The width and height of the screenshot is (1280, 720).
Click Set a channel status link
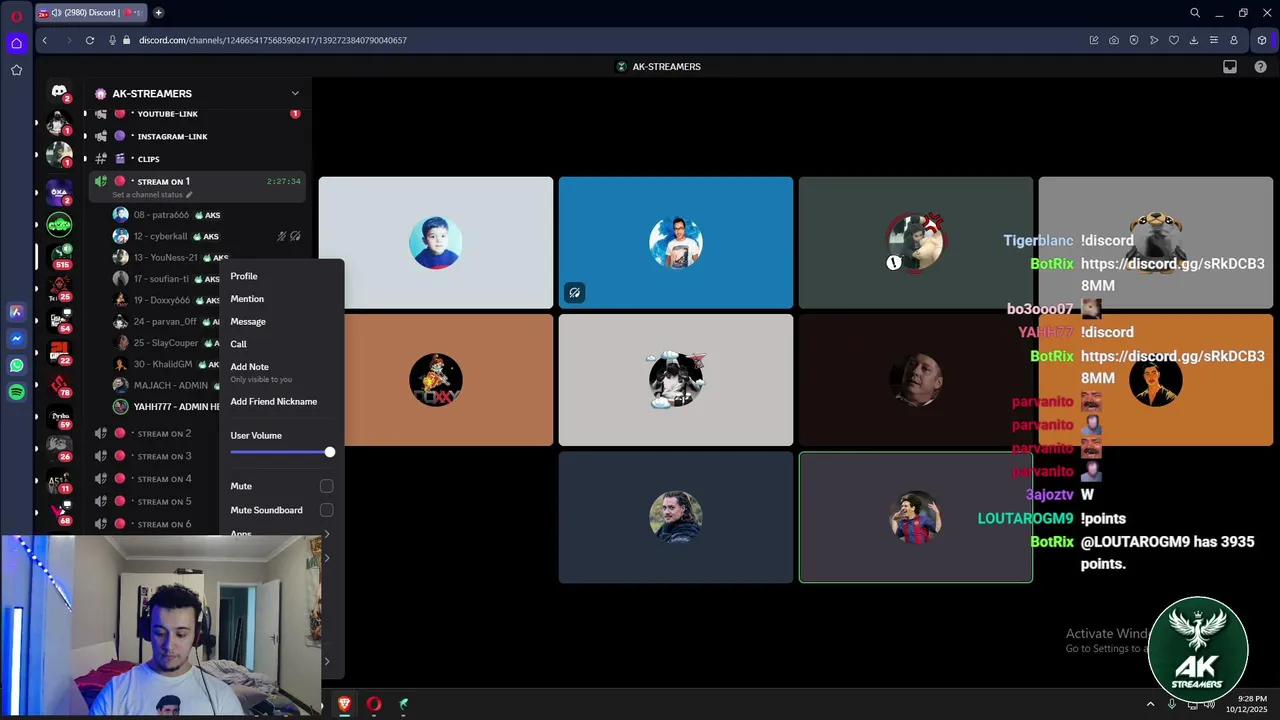(148, 195)
